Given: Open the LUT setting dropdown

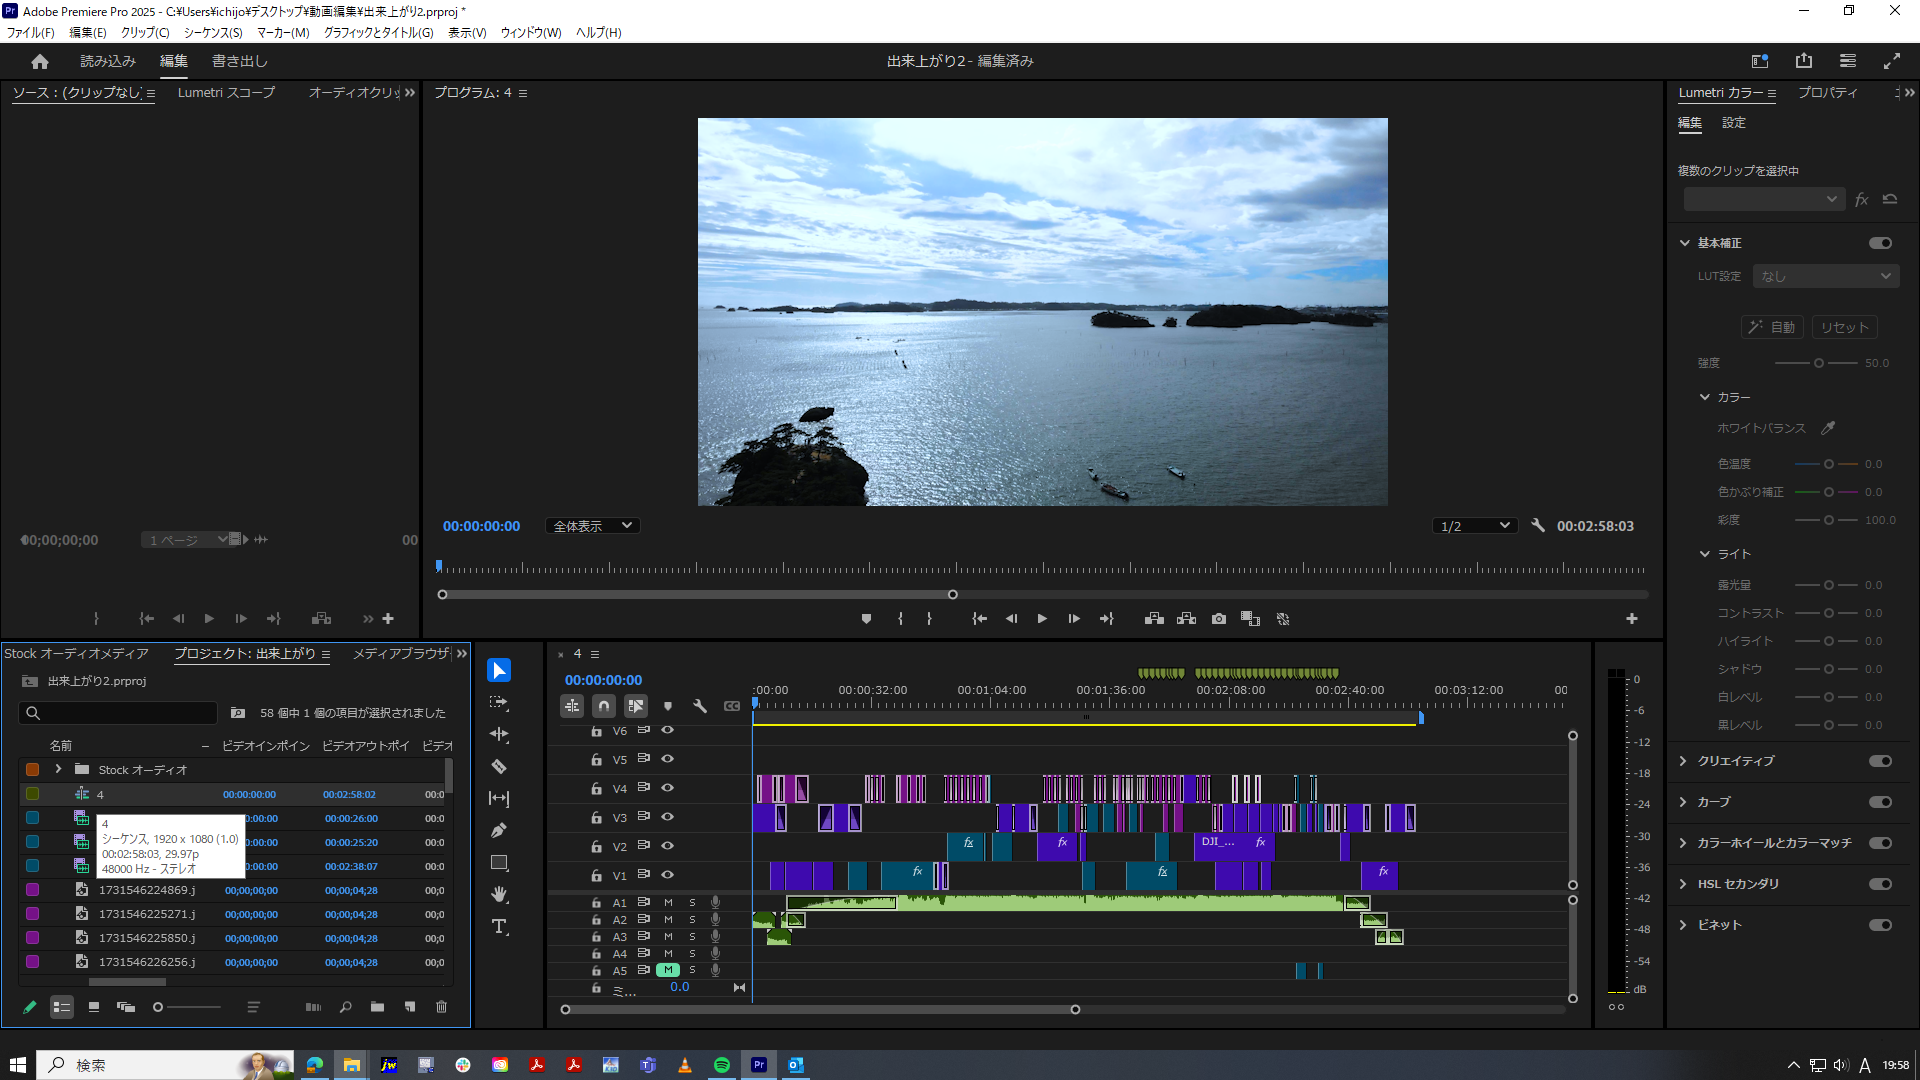Looking at the screenshot, I should (1826, 276).
